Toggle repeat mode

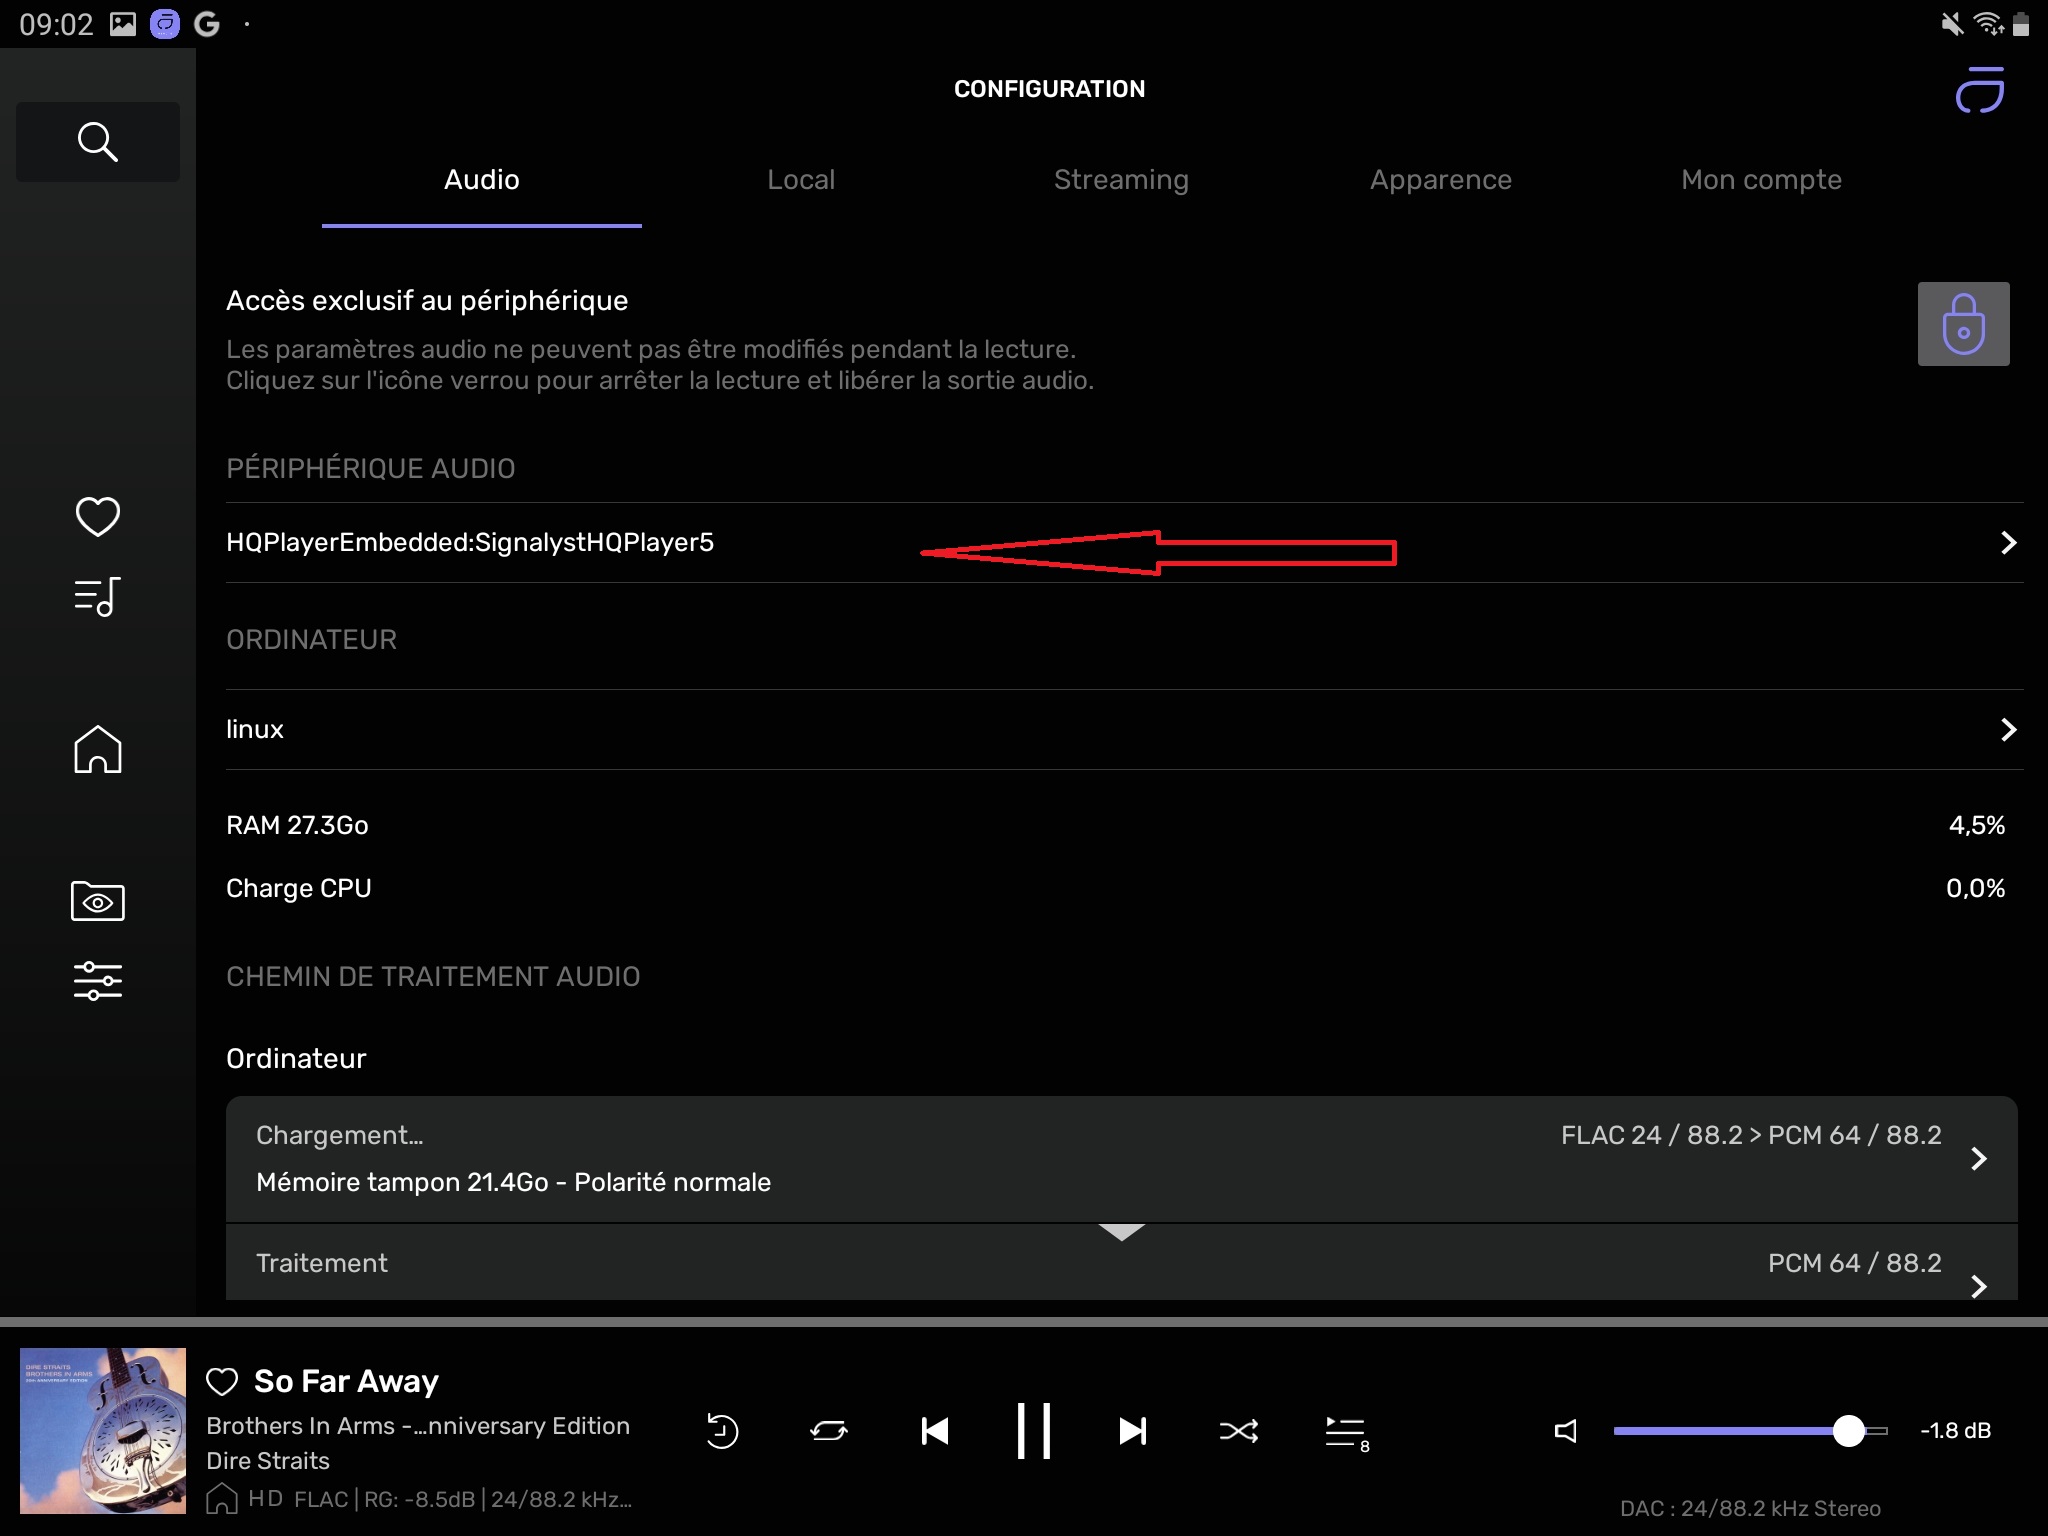point(829,1431)
